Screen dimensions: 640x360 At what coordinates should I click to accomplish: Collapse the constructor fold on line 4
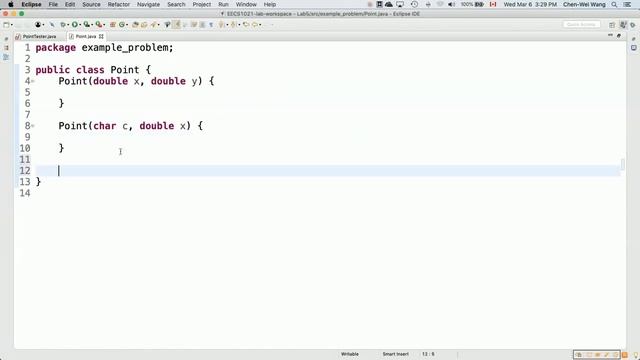pos(33,81)
